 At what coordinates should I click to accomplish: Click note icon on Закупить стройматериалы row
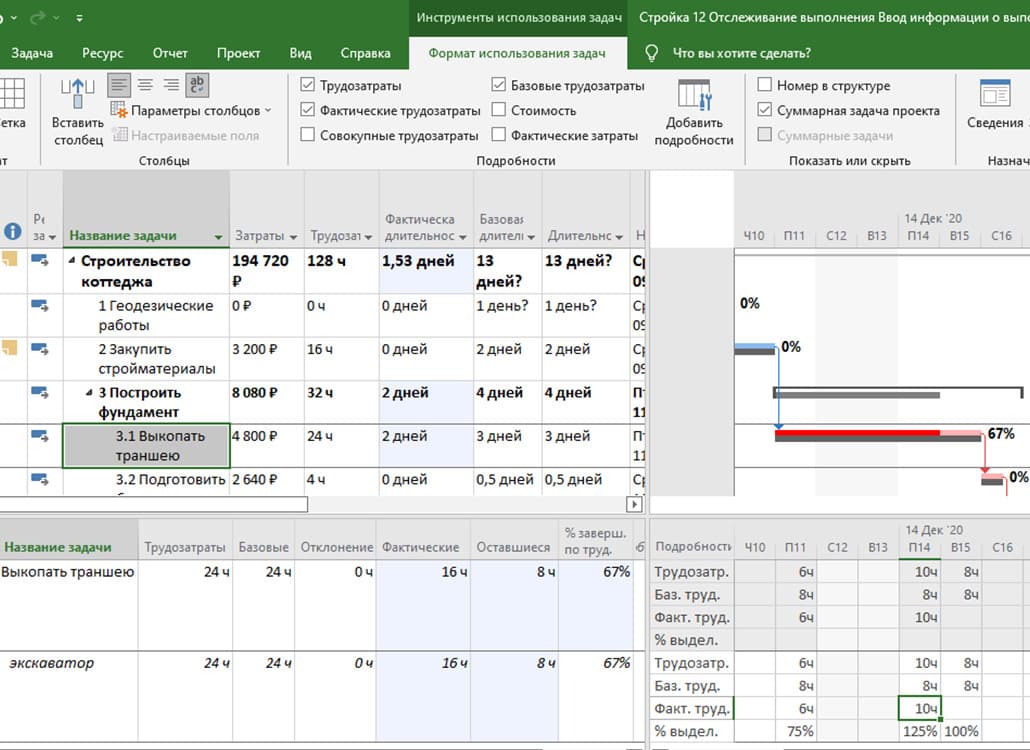pos(10,348)
